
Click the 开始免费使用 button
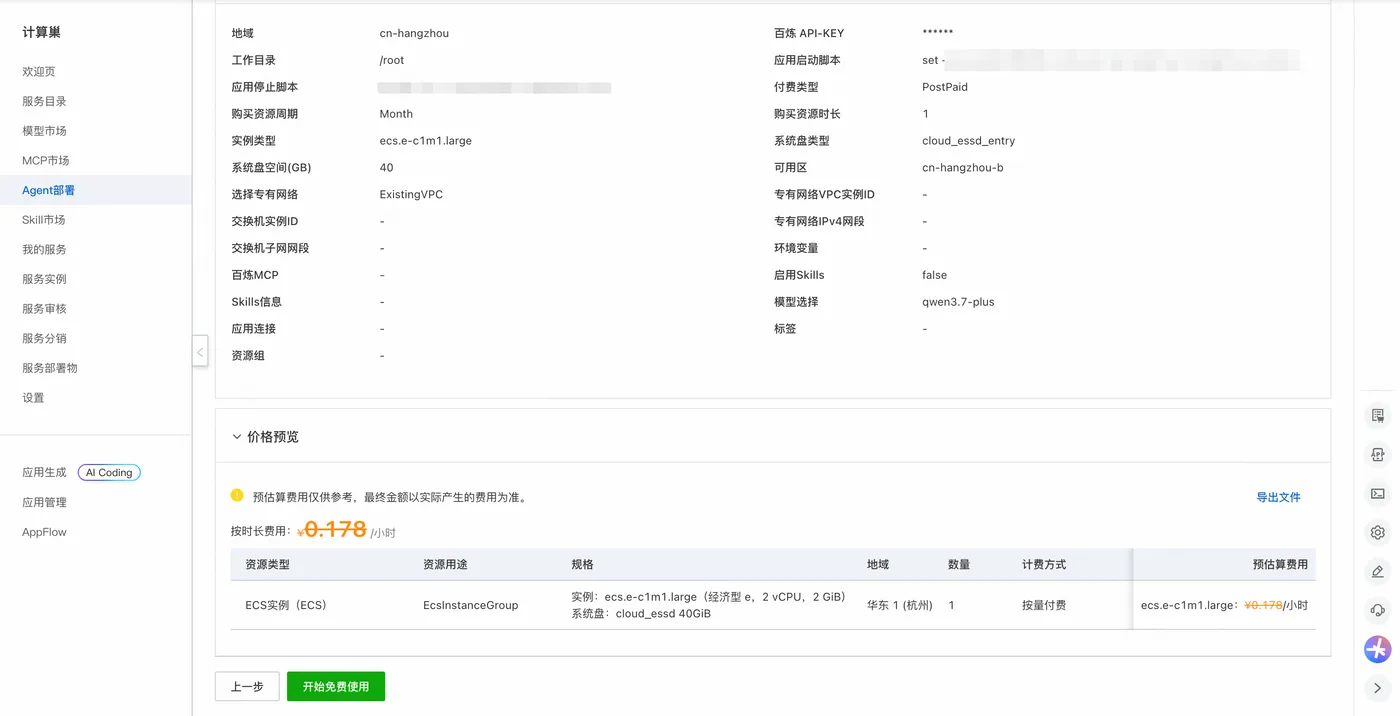[336, 687]
